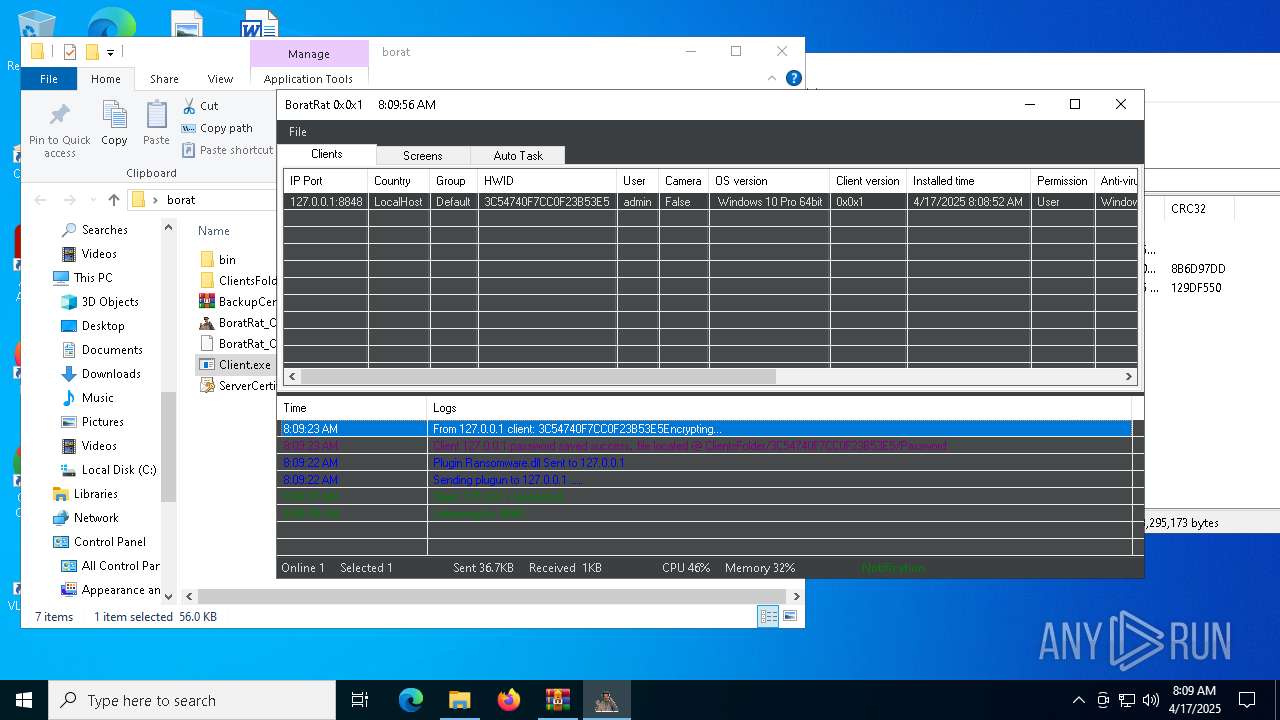Switch to Auto Task tab
The width and height of the screenshot is (1280, 720).
(x=518, y=155)
